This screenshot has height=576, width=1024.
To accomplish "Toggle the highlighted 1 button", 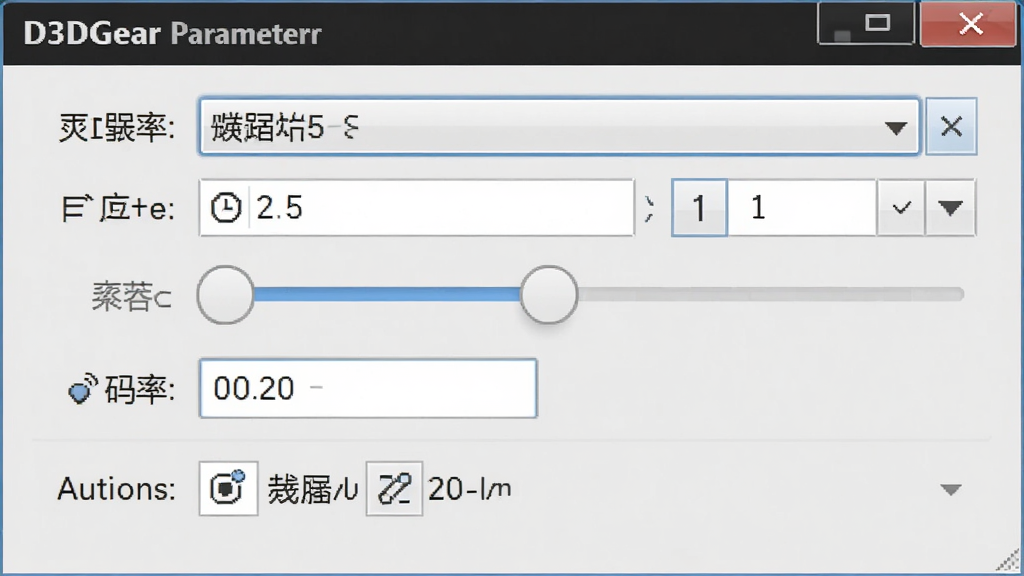I will [699, 208].
